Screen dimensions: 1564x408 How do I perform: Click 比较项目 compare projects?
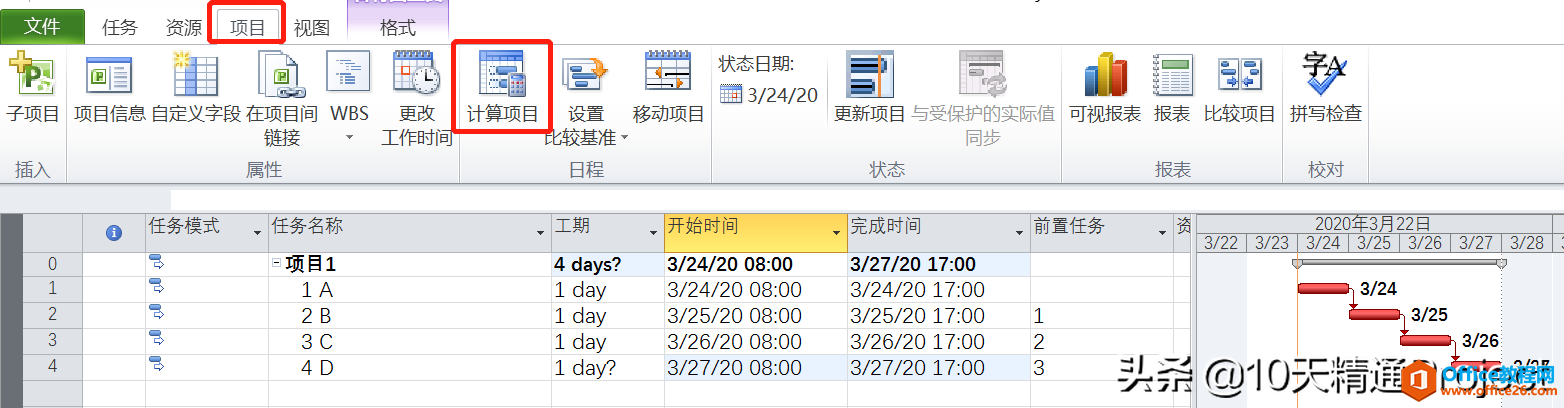[1240, 89]
